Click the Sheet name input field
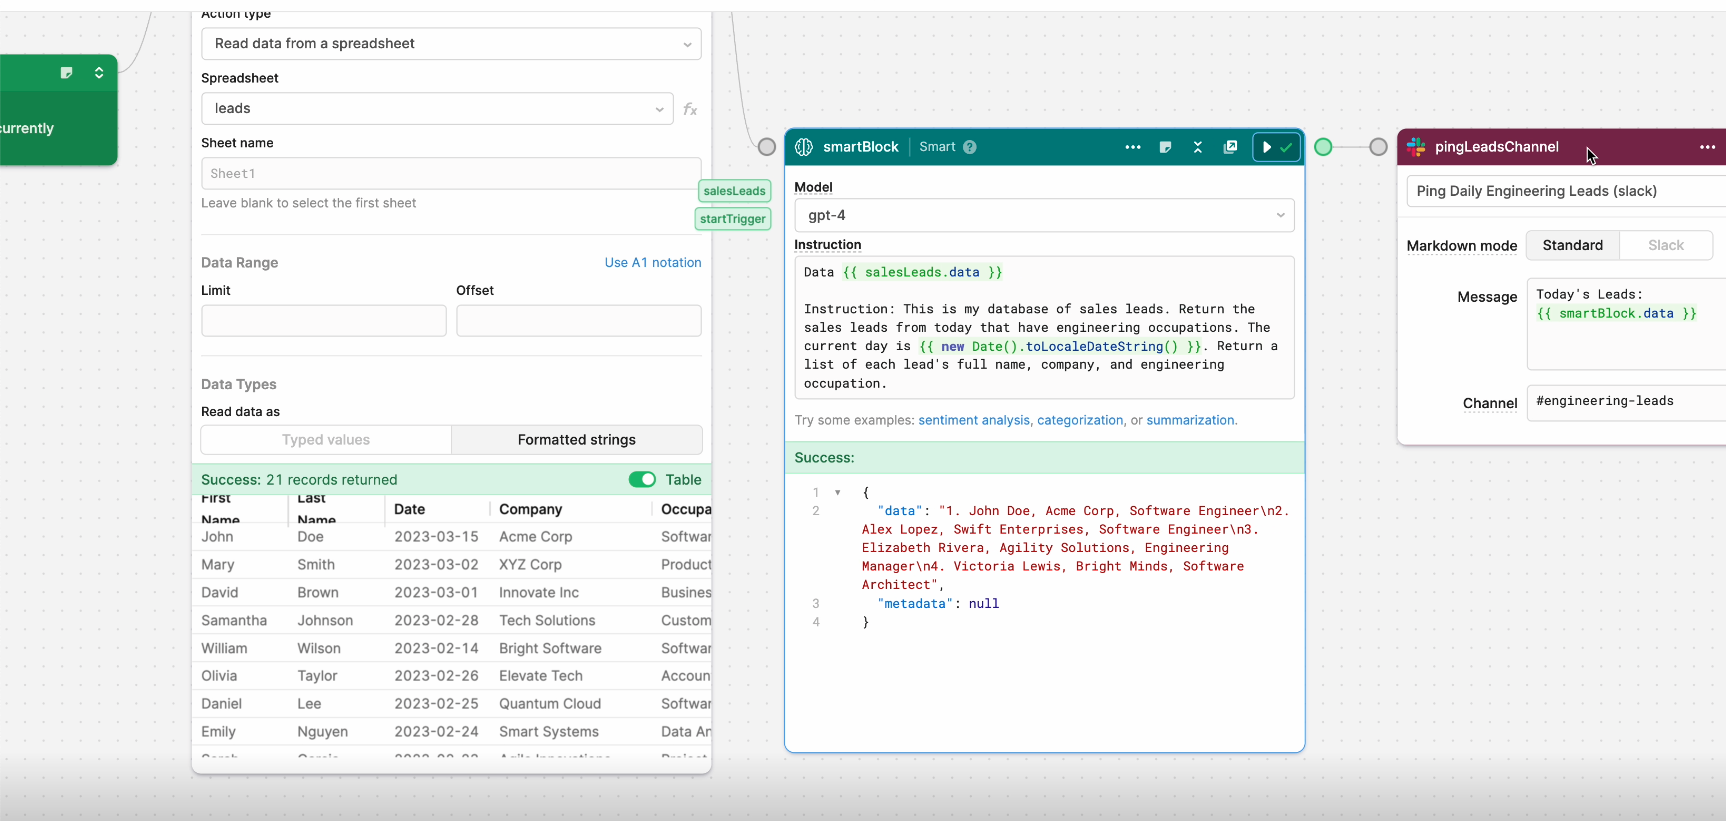Viewport: 1726px width, 821px height. (x=451, y=173)
